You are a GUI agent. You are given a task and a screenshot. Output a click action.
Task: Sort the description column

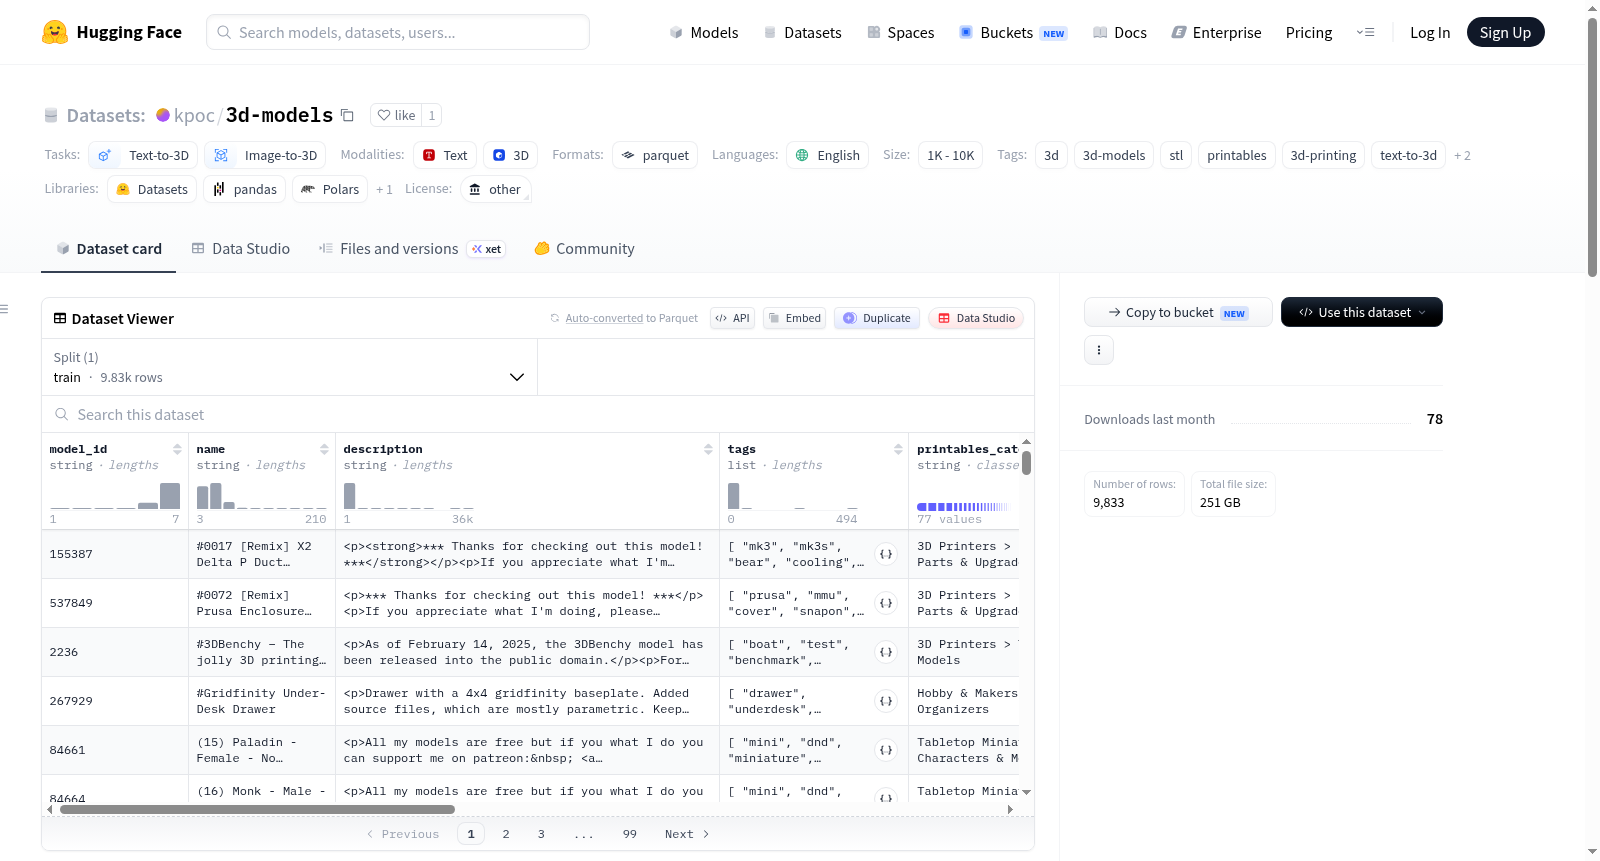pyautogui.click(x=708, y=449)
